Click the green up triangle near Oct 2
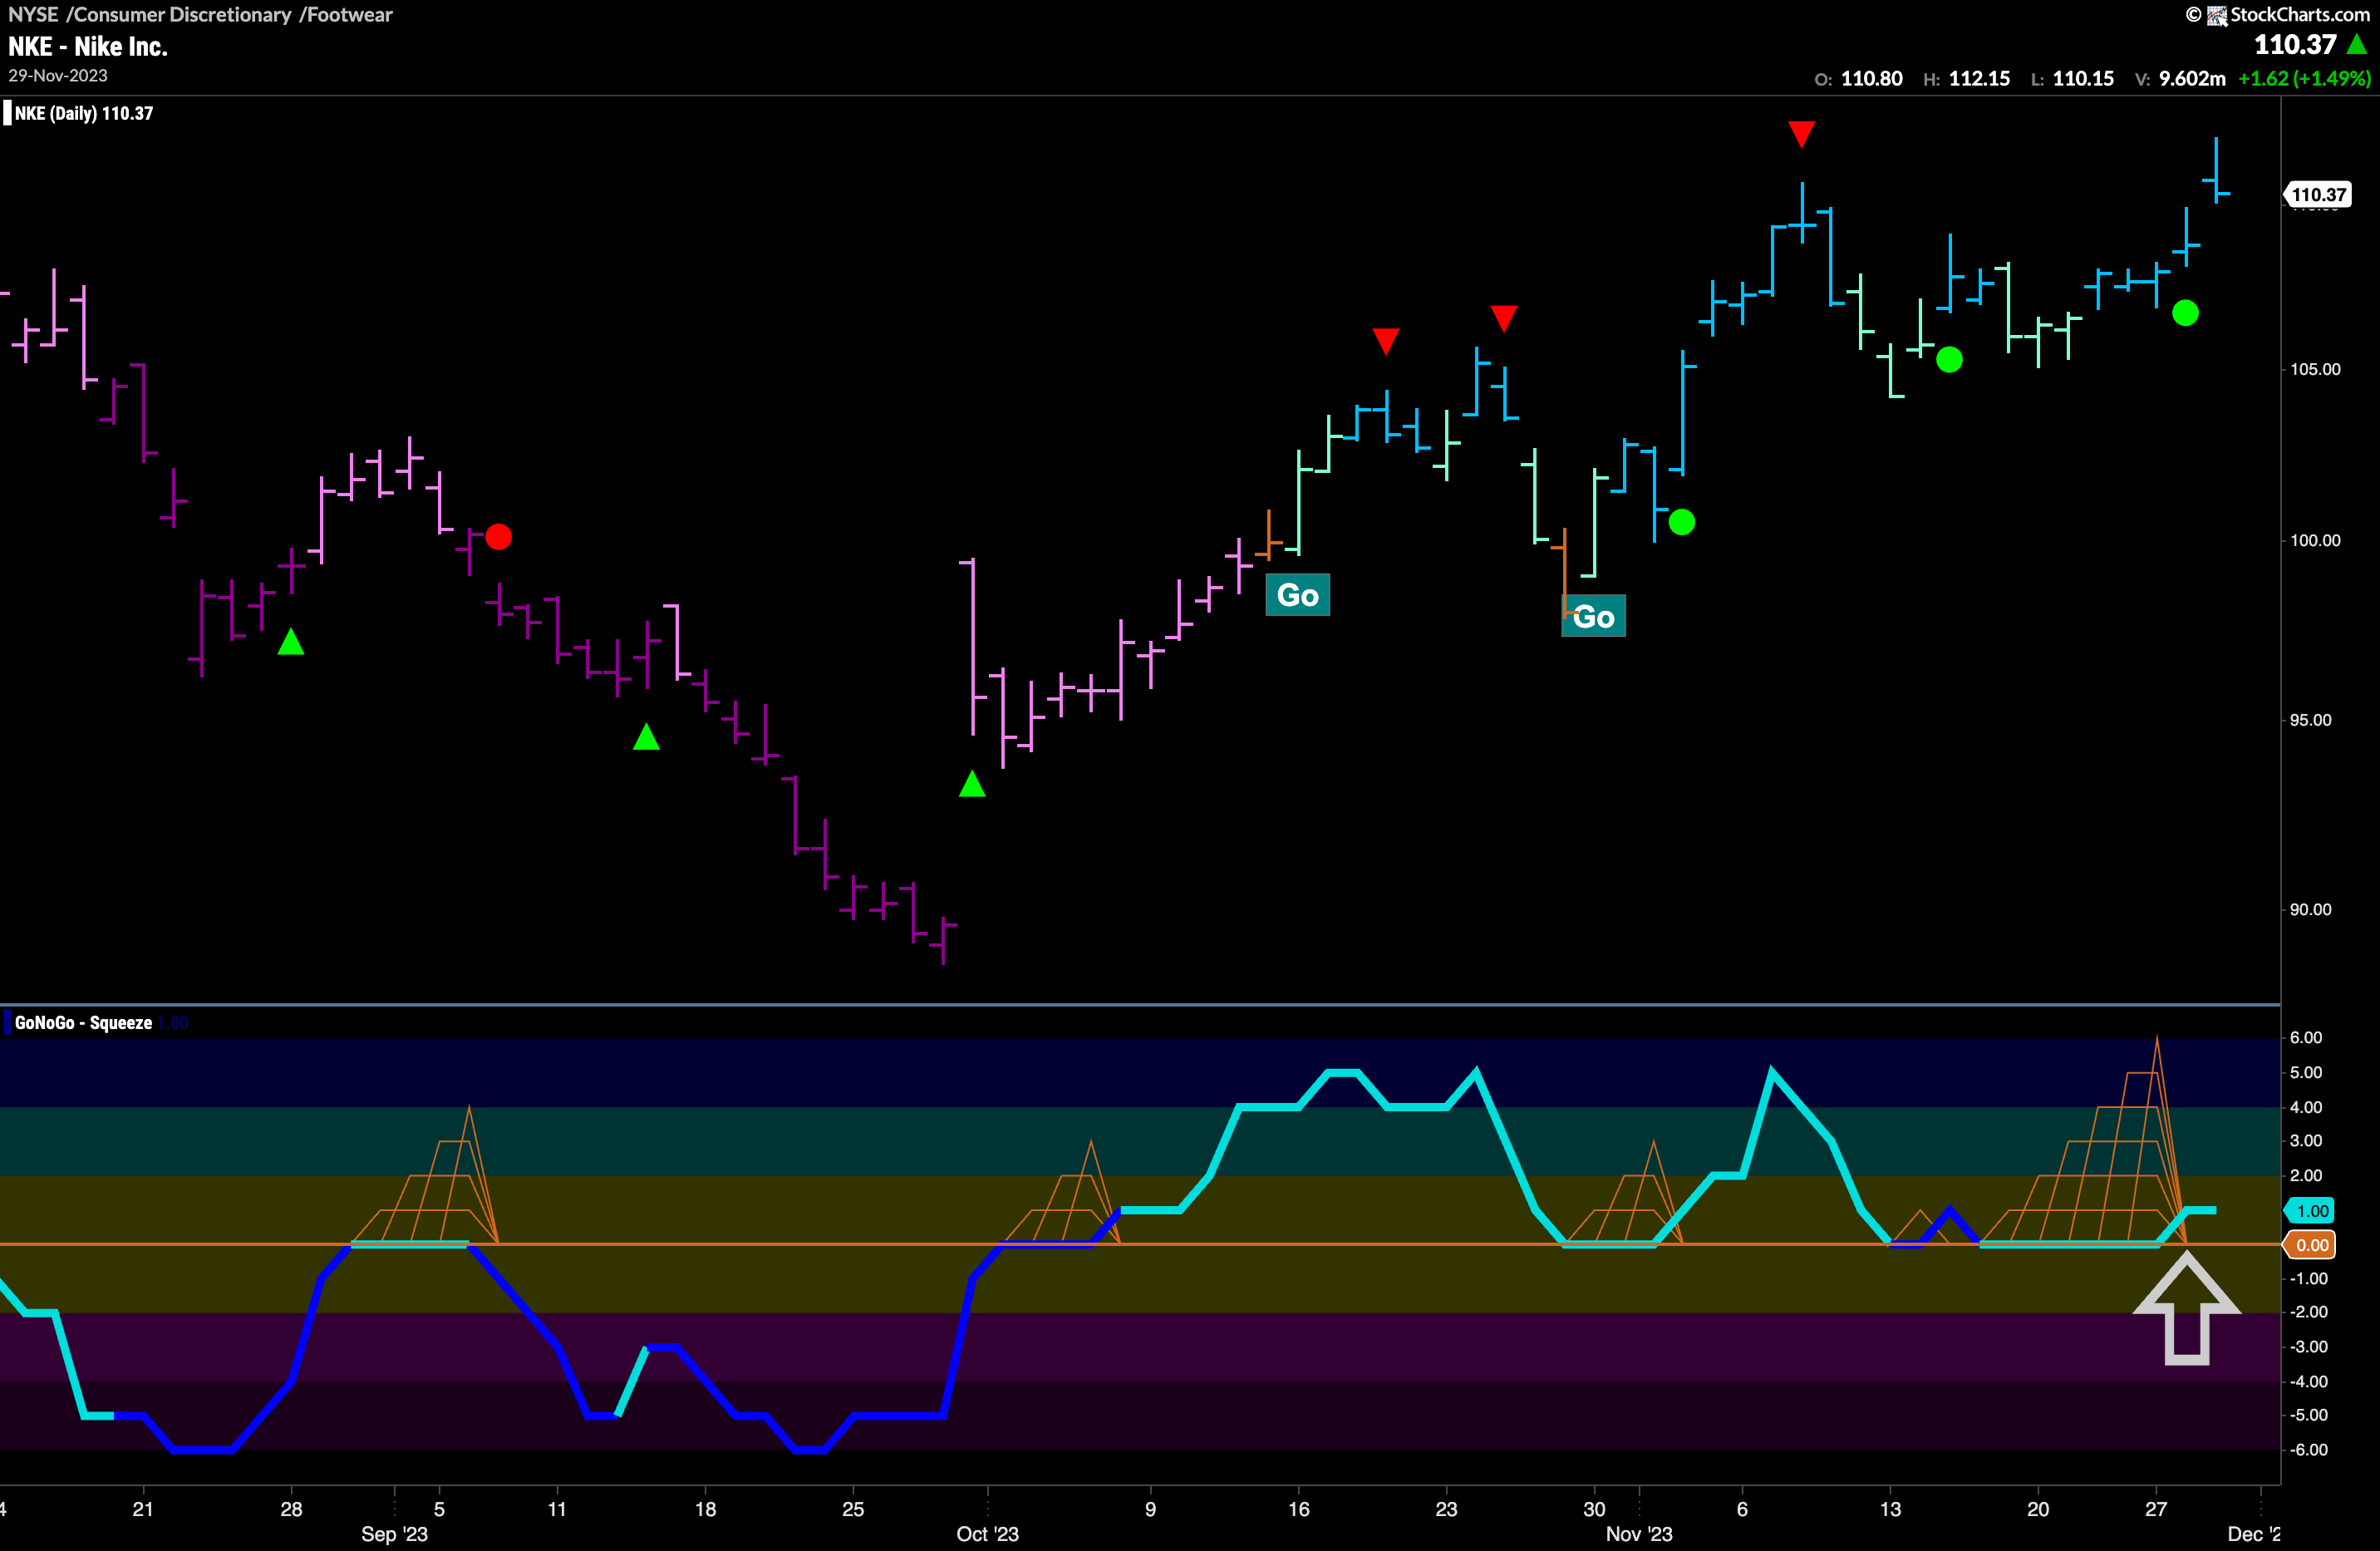Screen dimensions: 2380x1551 click(x=972, y=784)
